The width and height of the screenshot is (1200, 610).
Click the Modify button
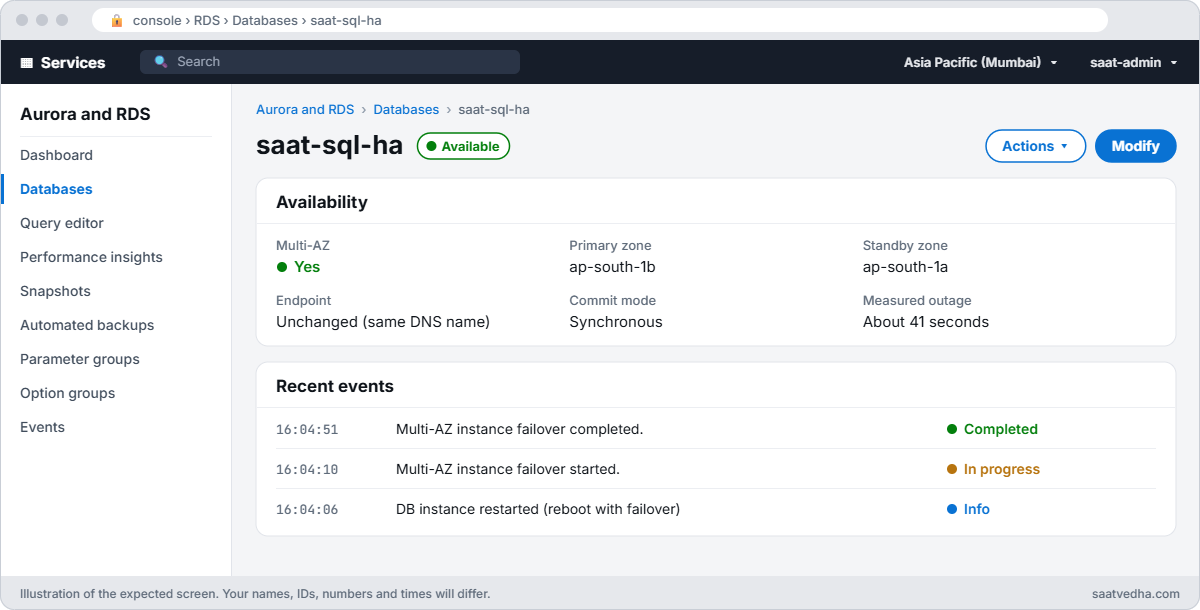tap(1135, 146)
